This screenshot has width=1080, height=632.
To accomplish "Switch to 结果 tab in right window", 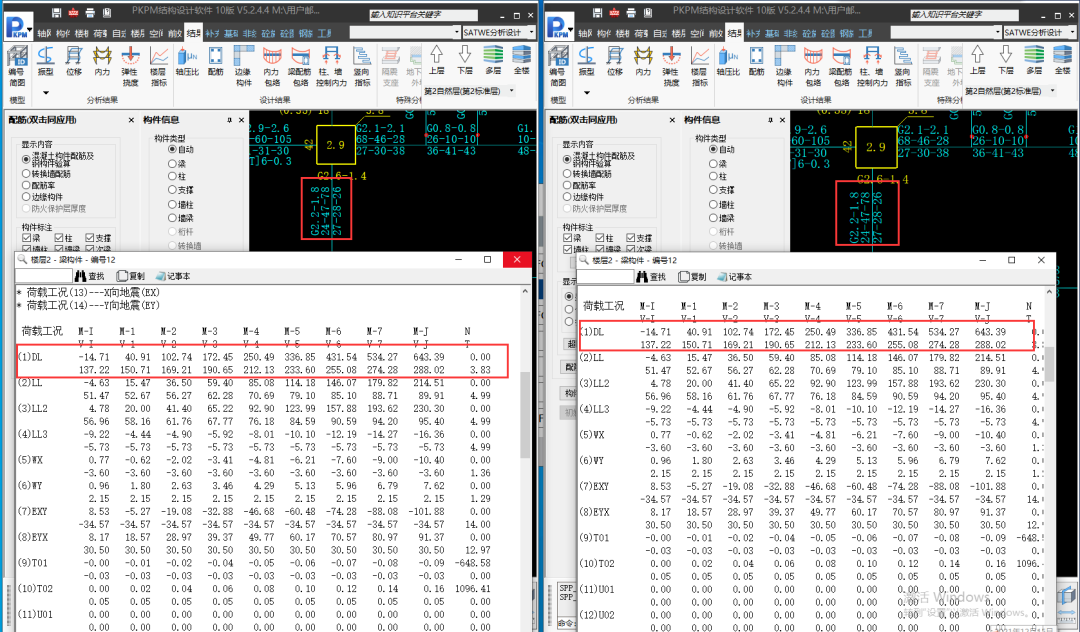I will [x=734, y=33].
